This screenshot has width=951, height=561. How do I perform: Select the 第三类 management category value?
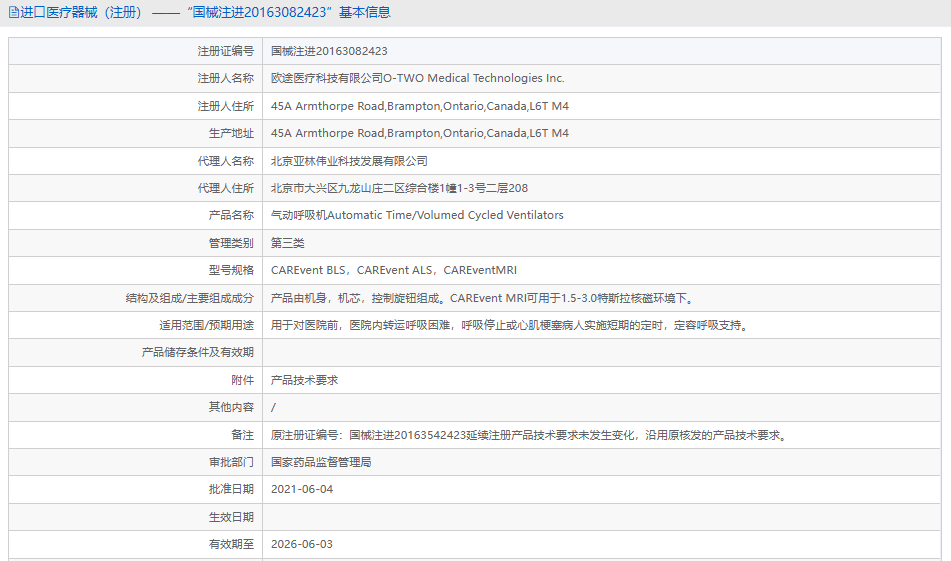click(287, 243)
